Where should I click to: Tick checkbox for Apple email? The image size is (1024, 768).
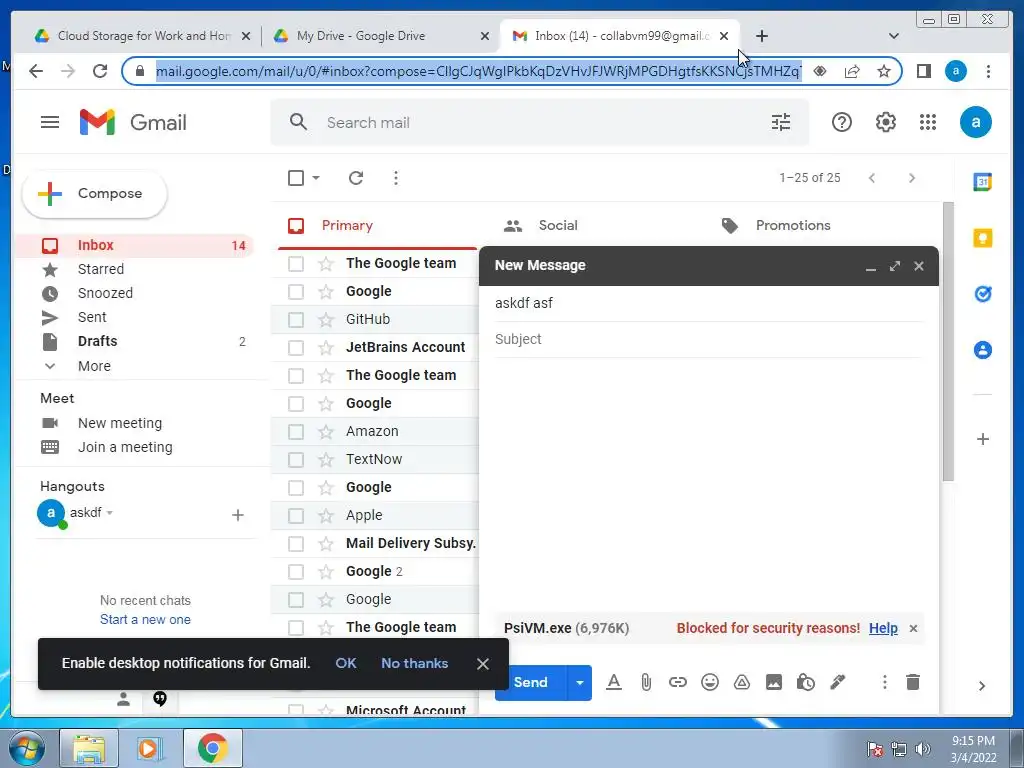click(x=296, y=516)
